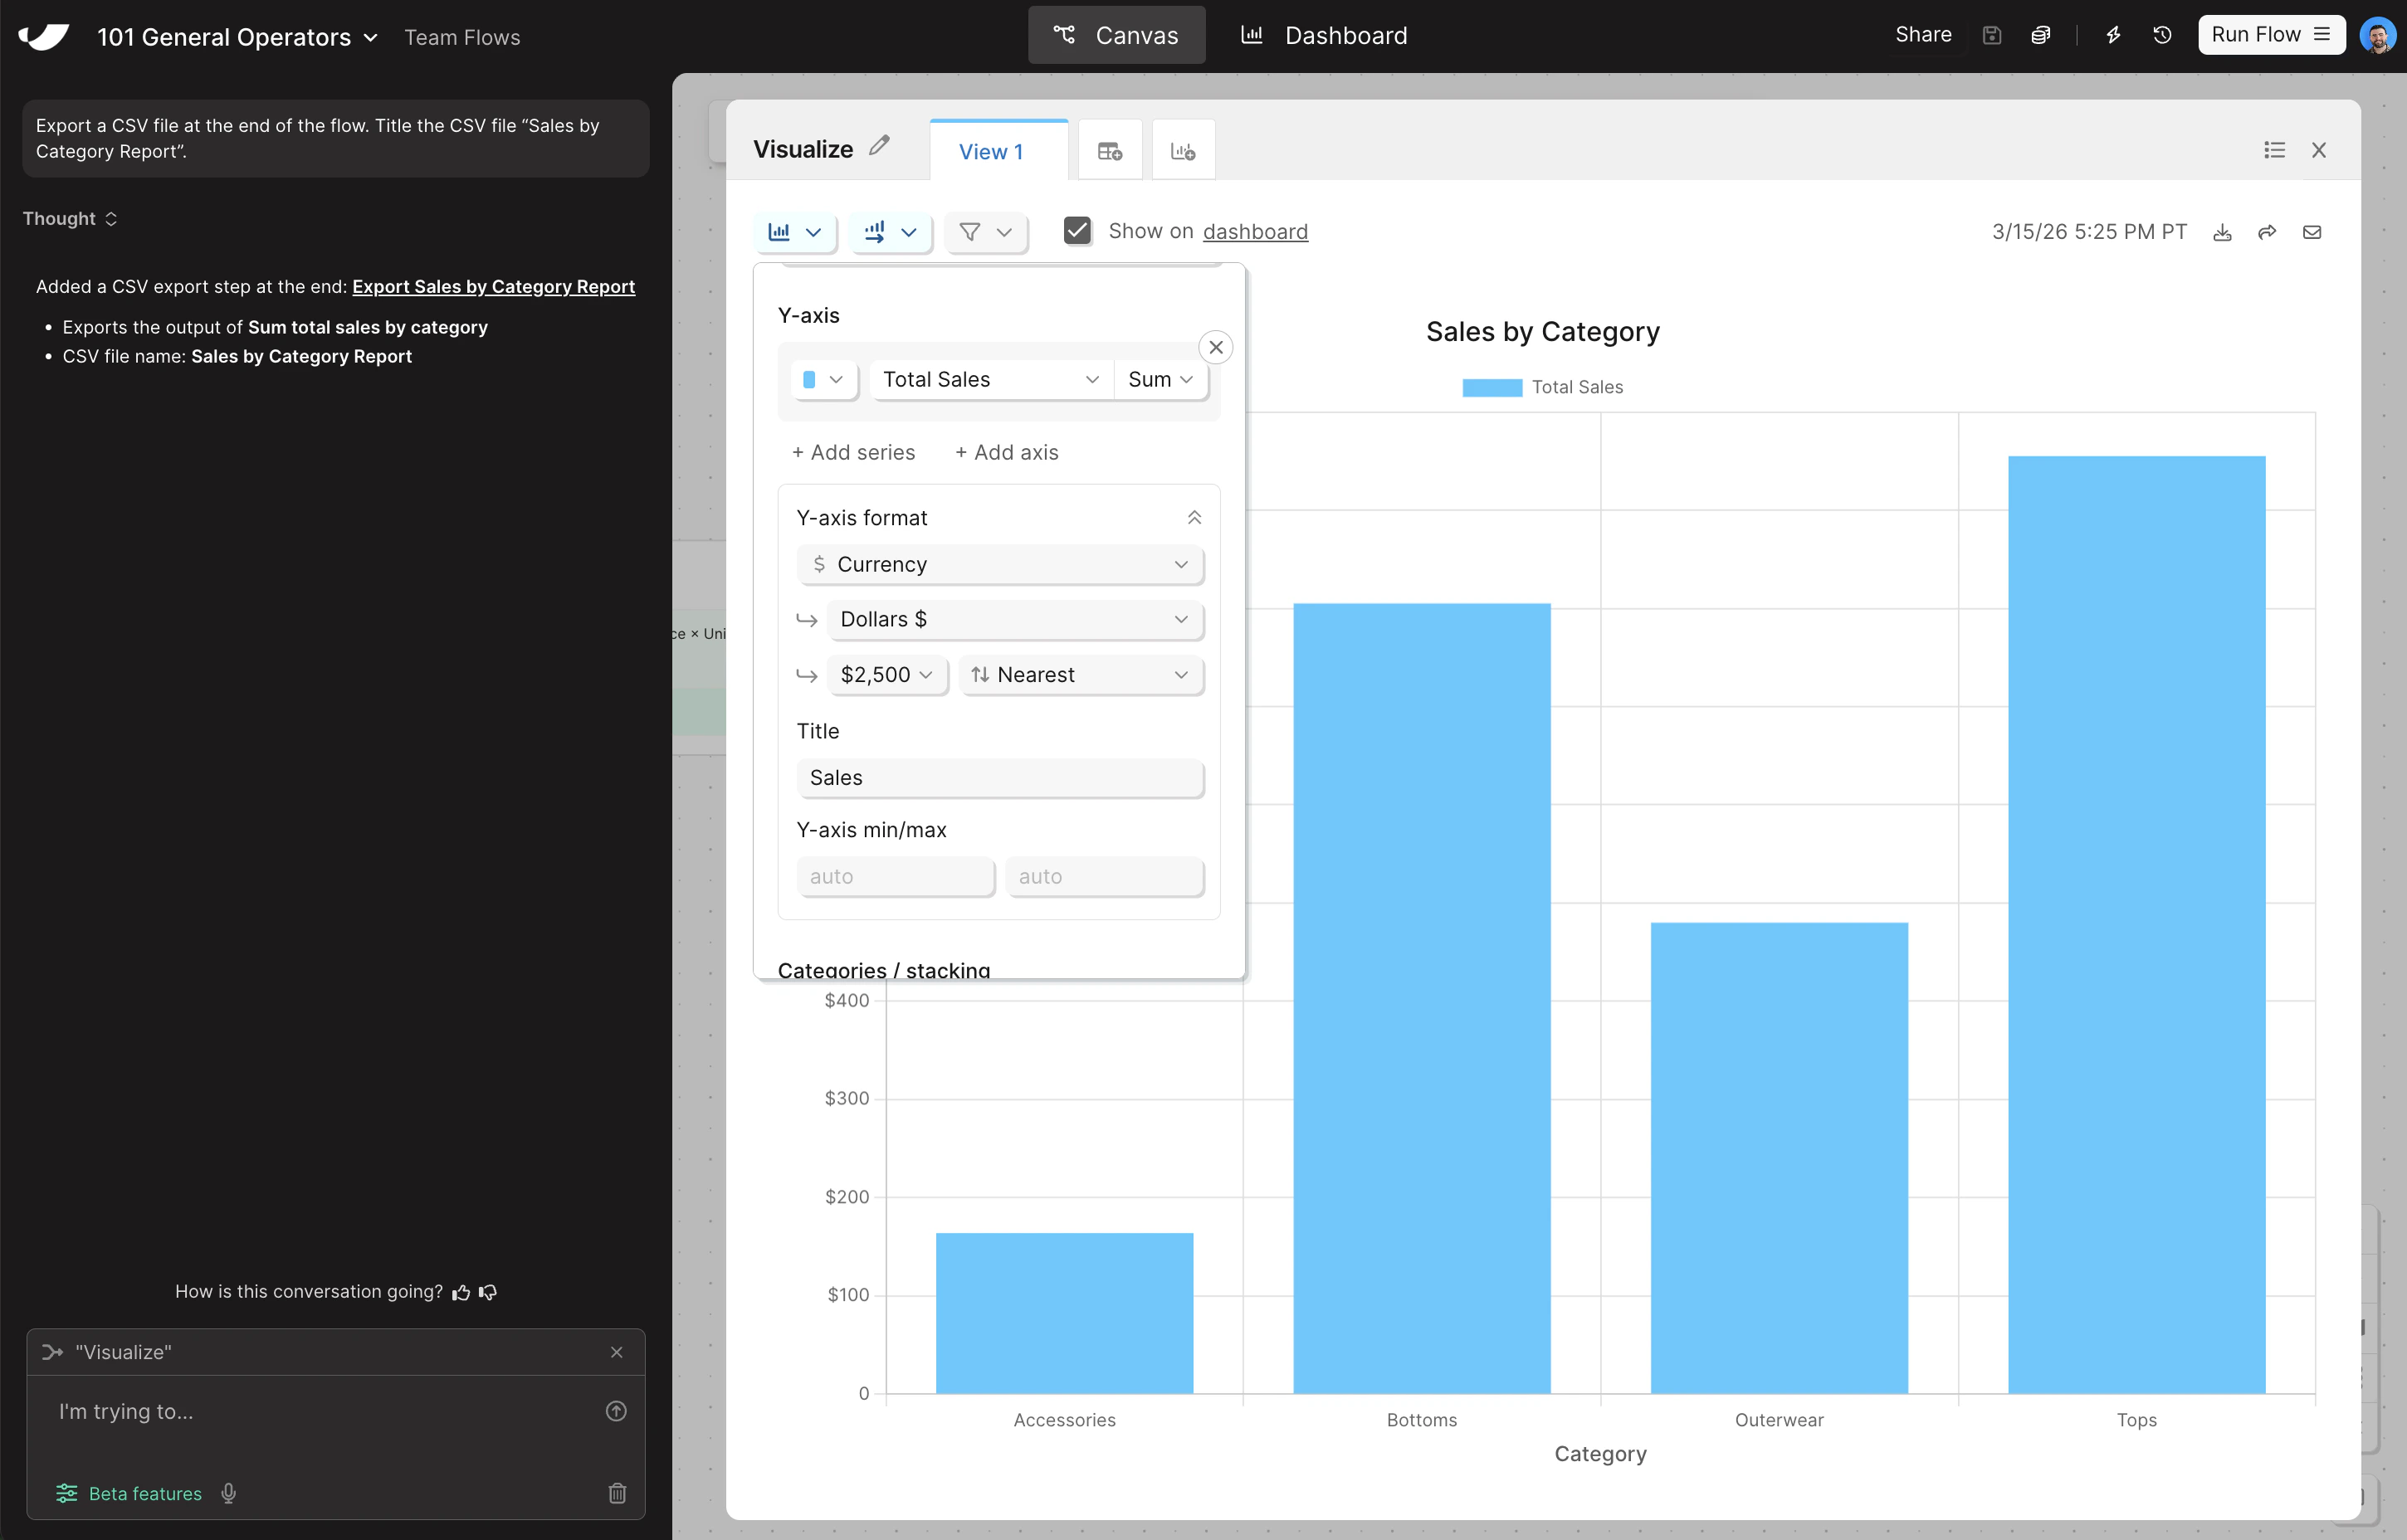Viewport: 2407px width, 1540px height.
Task: Click + Add axis
Action: [x=1006, y=452]
